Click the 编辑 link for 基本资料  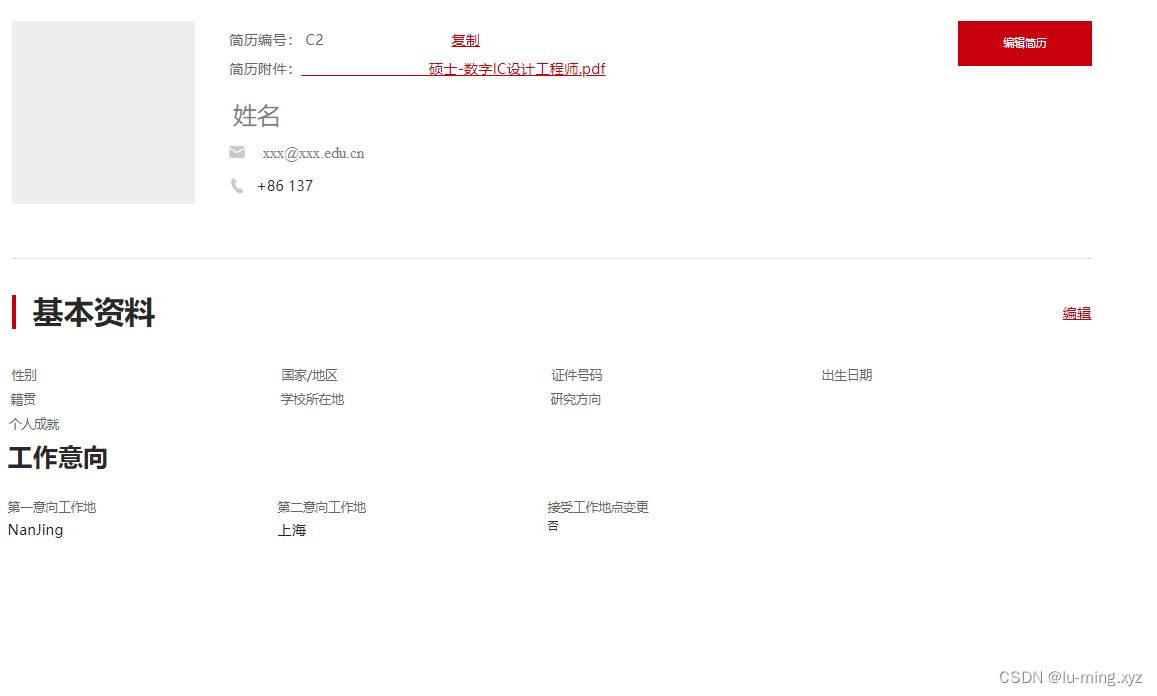click(1076, 313)
